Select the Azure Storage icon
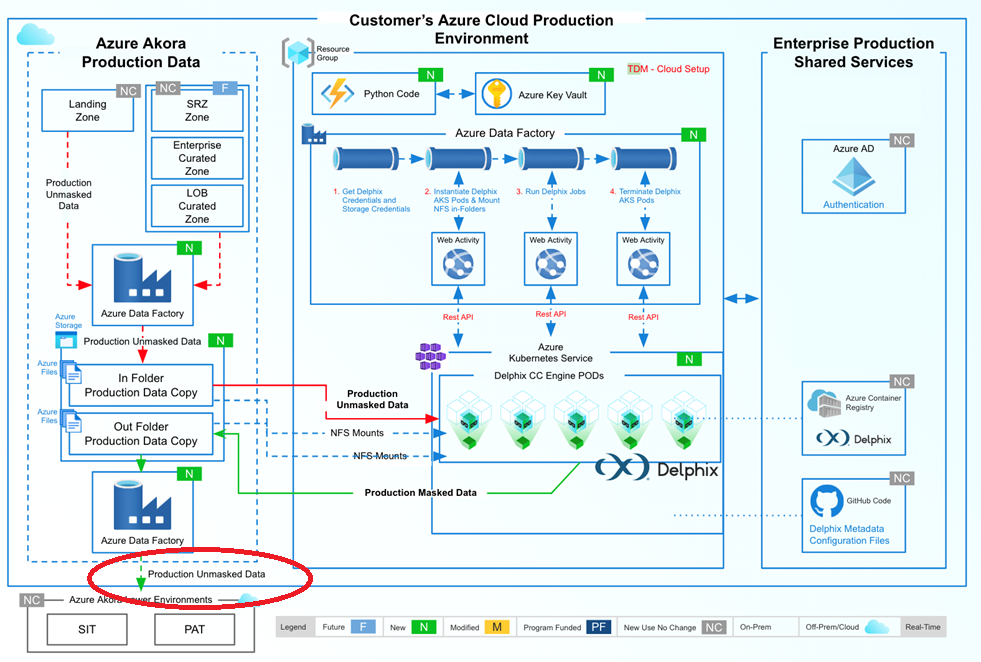The height and width of the screenshot is (662, 981). [66, 340]
